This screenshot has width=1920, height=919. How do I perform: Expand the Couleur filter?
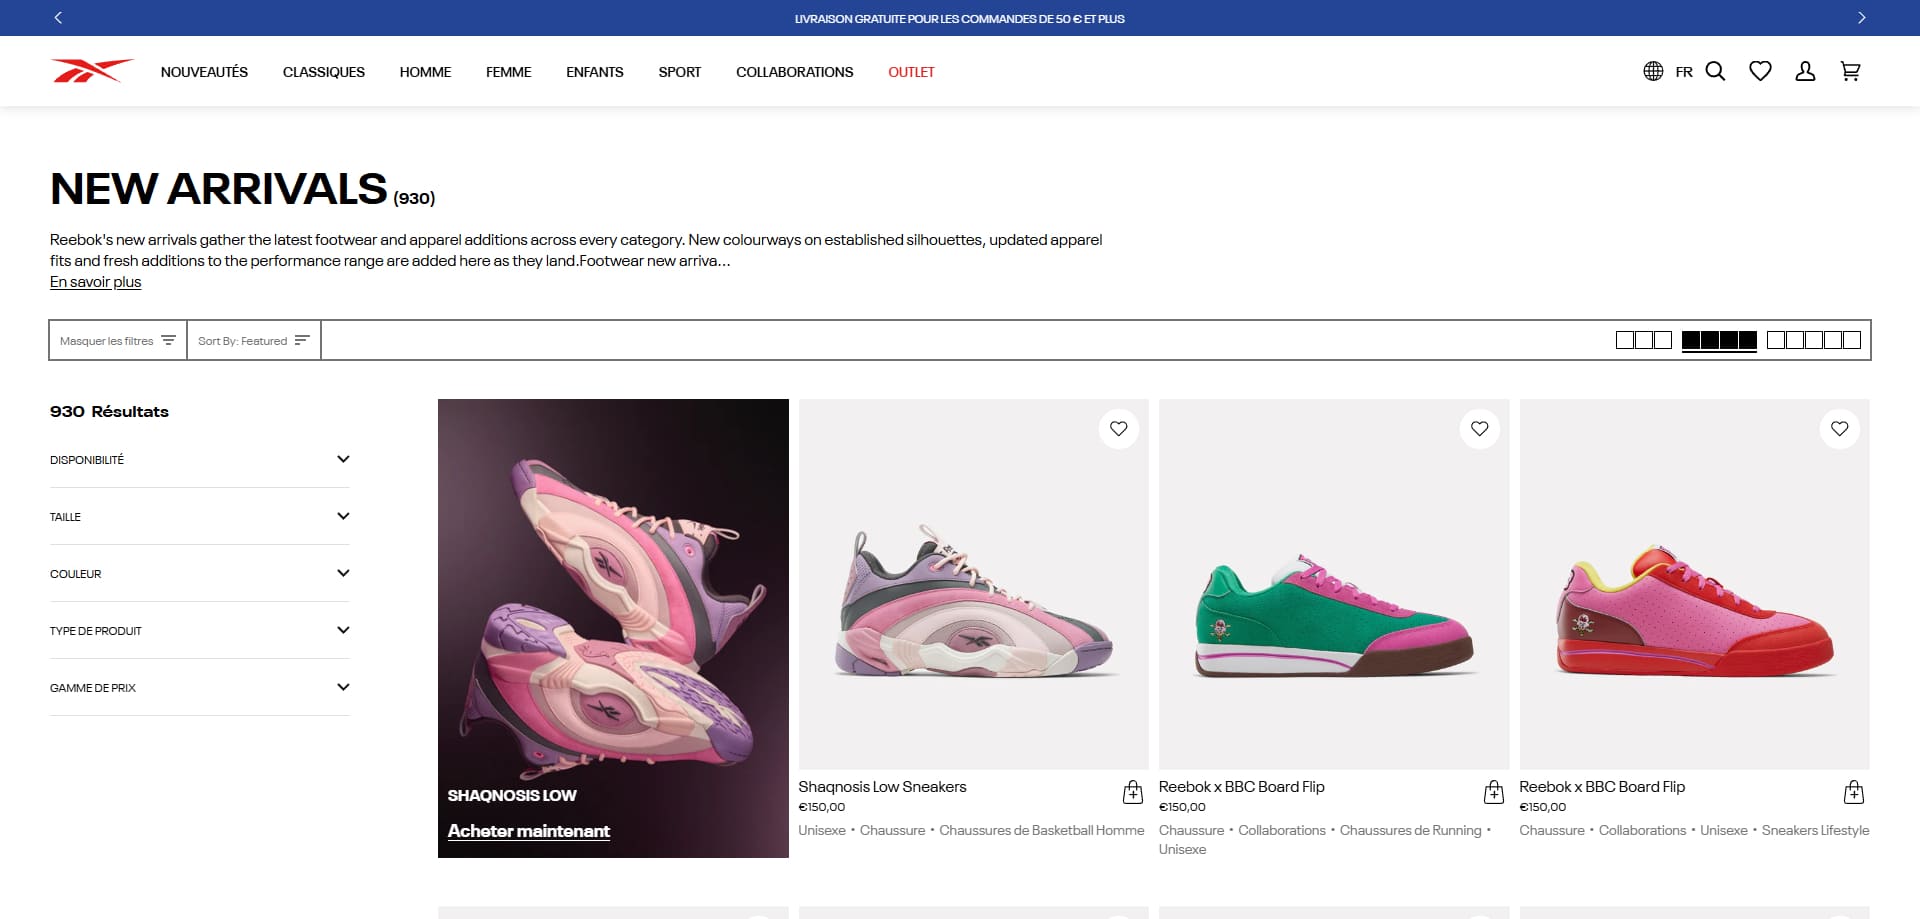[x=200, y=574]
